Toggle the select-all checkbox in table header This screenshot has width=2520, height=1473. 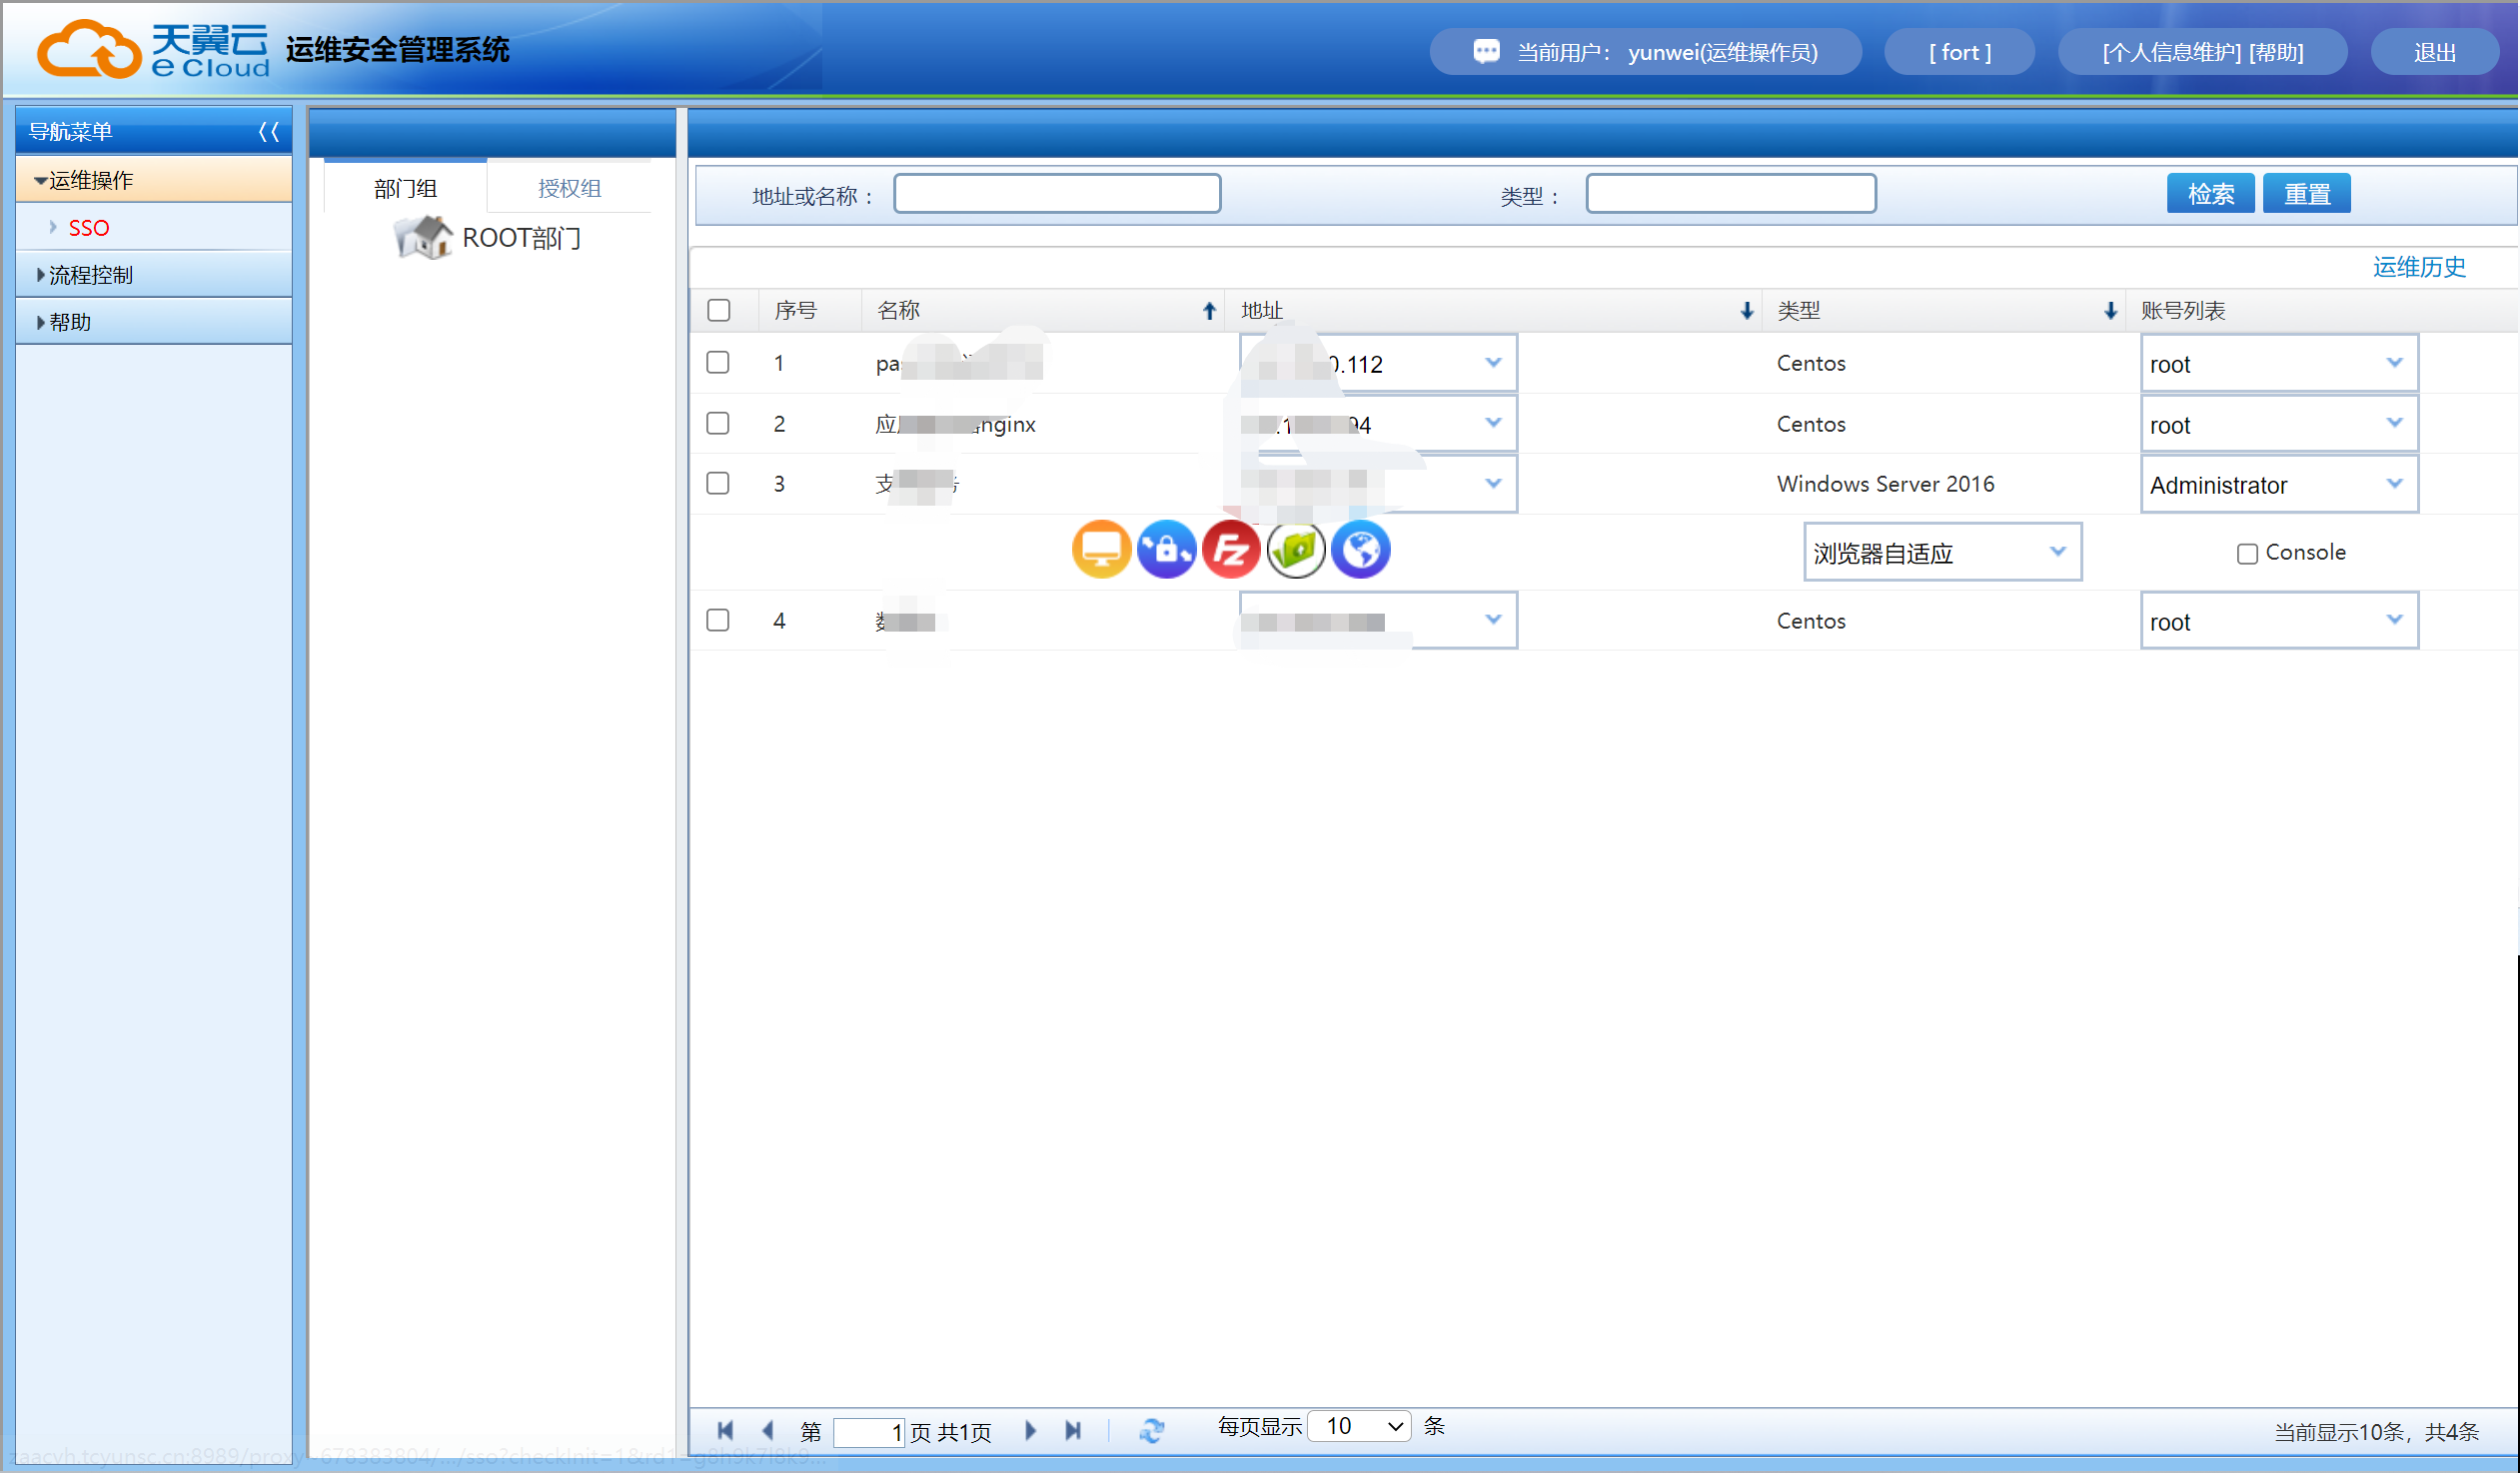tap(718, 310)
